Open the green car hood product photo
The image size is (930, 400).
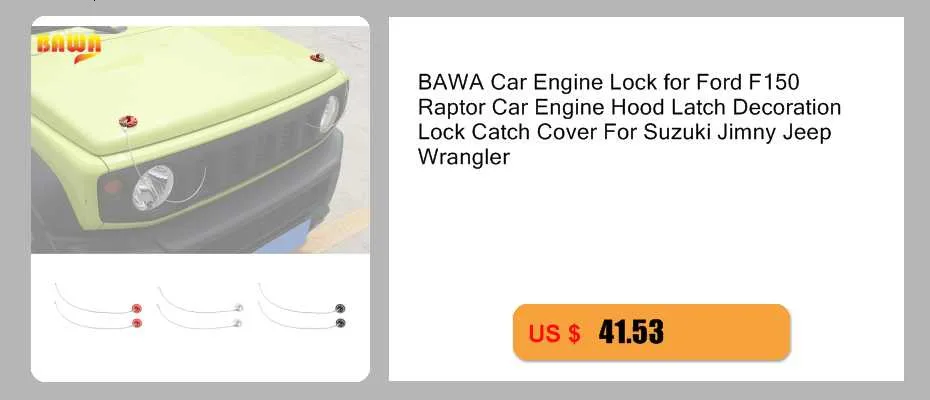click(x=200, y=135)
